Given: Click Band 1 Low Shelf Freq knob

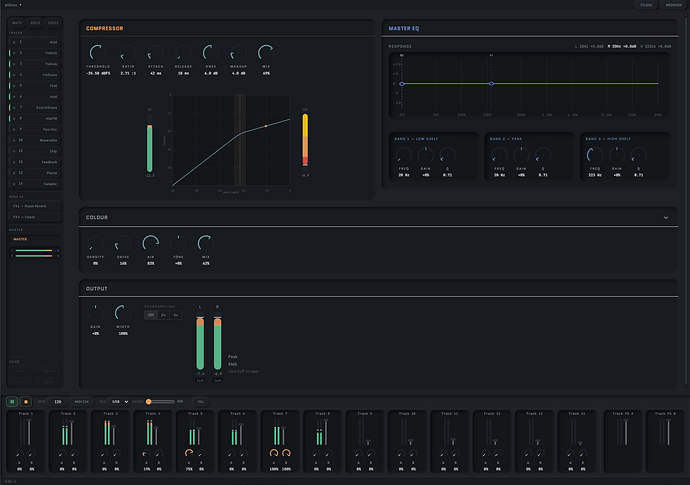Looking at the screenshot, I should coord(404,155).
